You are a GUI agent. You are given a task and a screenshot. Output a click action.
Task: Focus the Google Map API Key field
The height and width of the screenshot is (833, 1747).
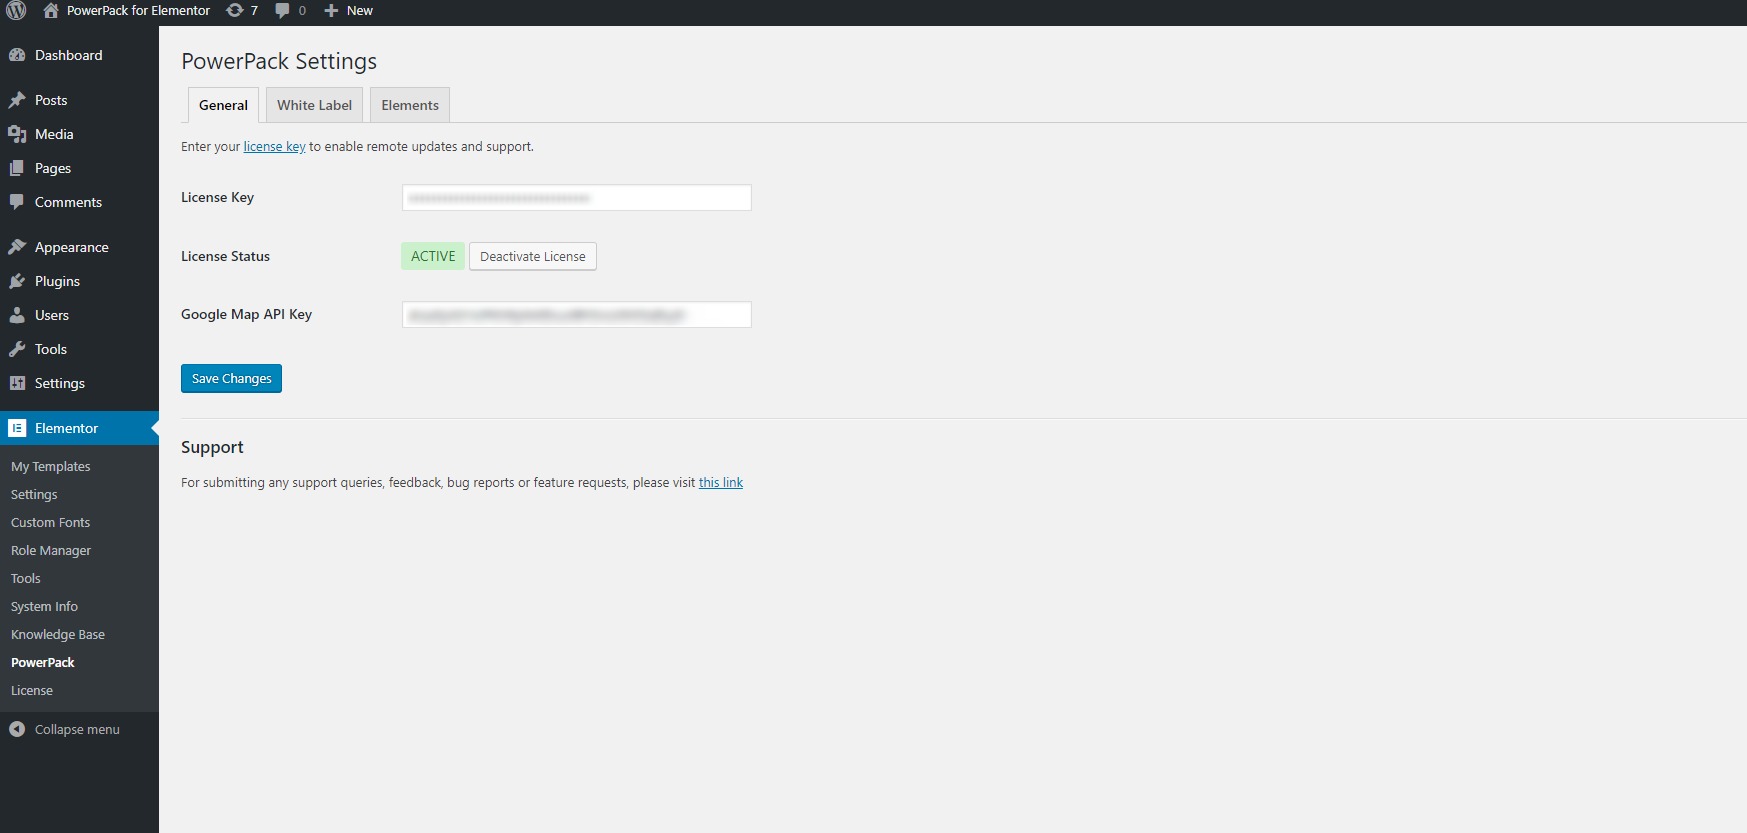pyautogui.click(x=576, y=314)
